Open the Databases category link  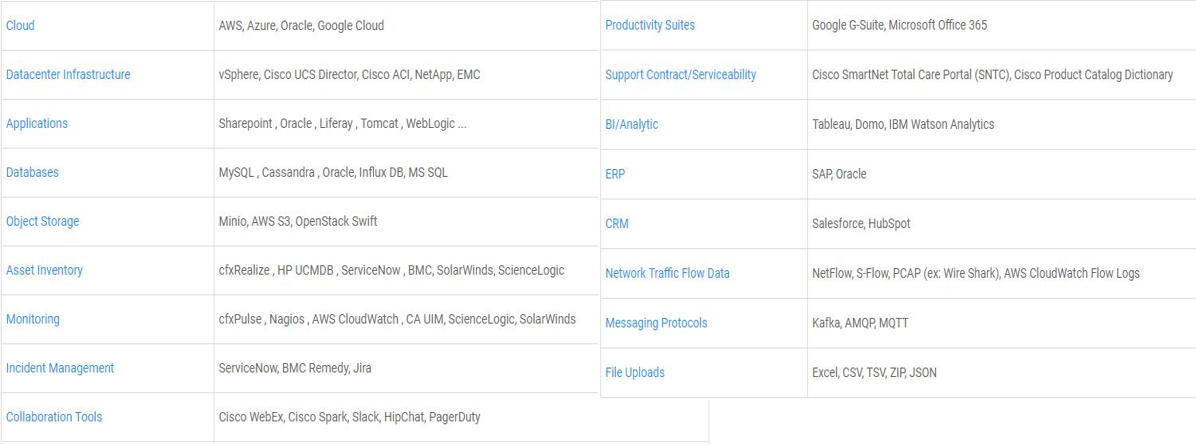click(32, 172)
